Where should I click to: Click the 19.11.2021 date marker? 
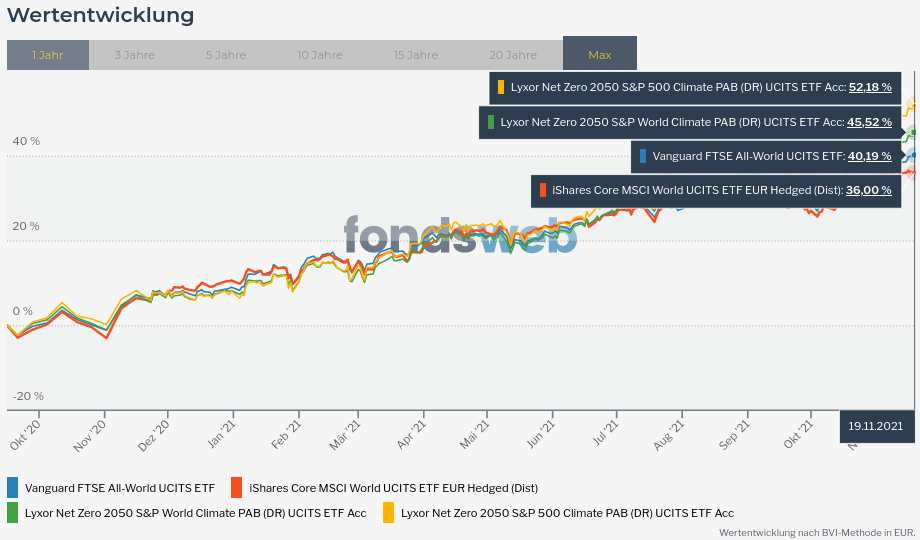(x=876, y=426)
